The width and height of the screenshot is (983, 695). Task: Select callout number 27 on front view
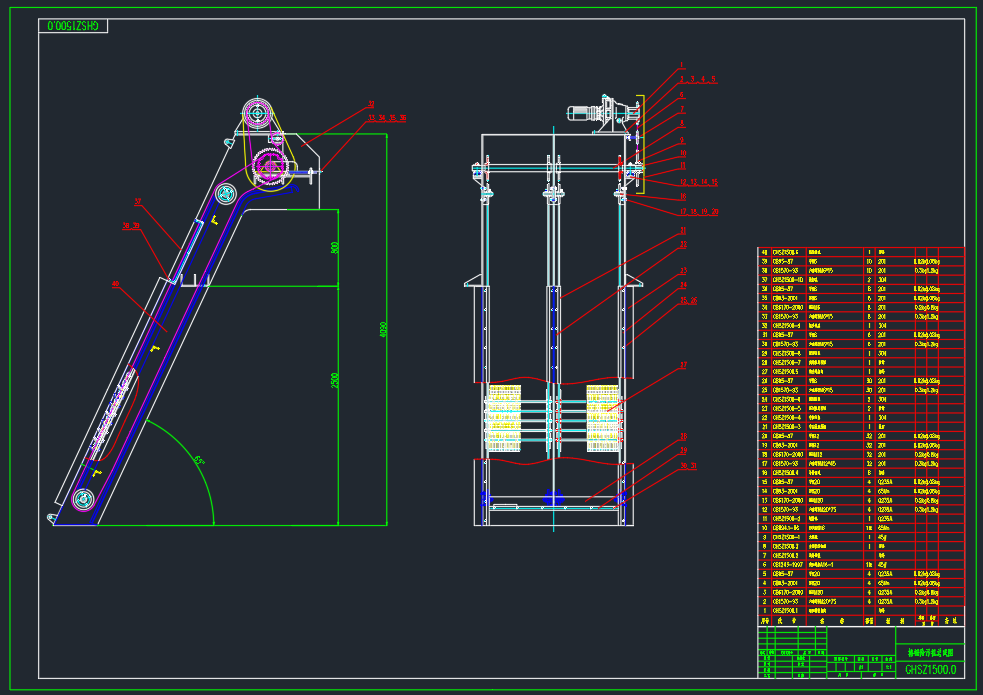683,365
